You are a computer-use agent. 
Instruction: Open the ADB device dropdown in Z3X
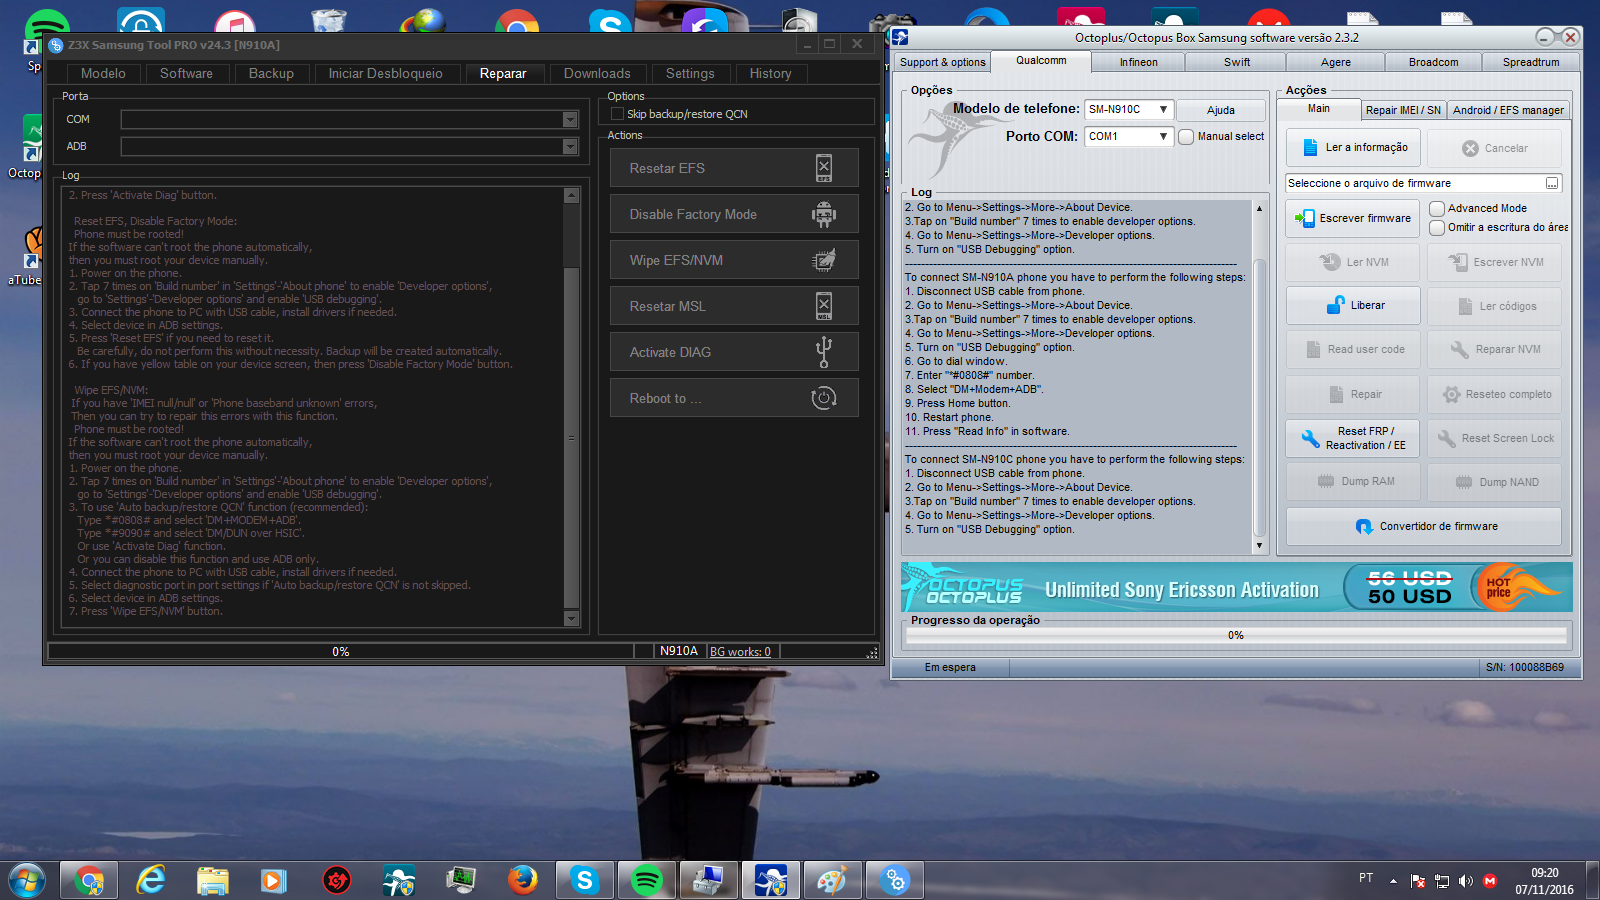click(x=570, y=147)
